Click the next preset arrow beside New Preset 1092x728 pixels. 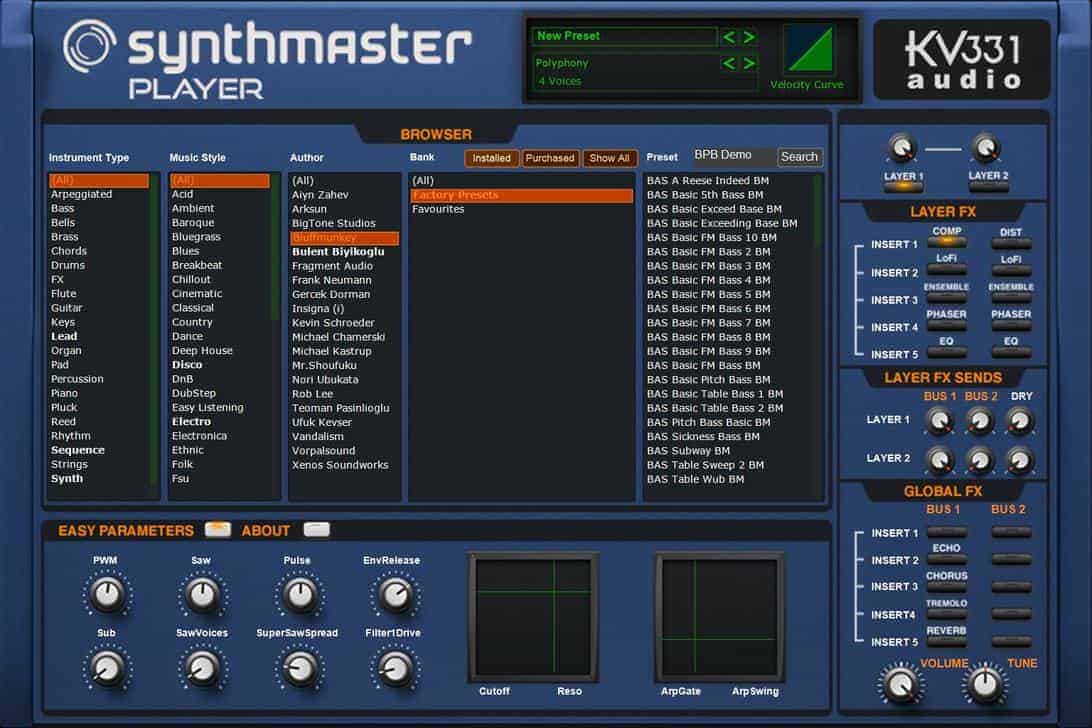pos(749,37)
